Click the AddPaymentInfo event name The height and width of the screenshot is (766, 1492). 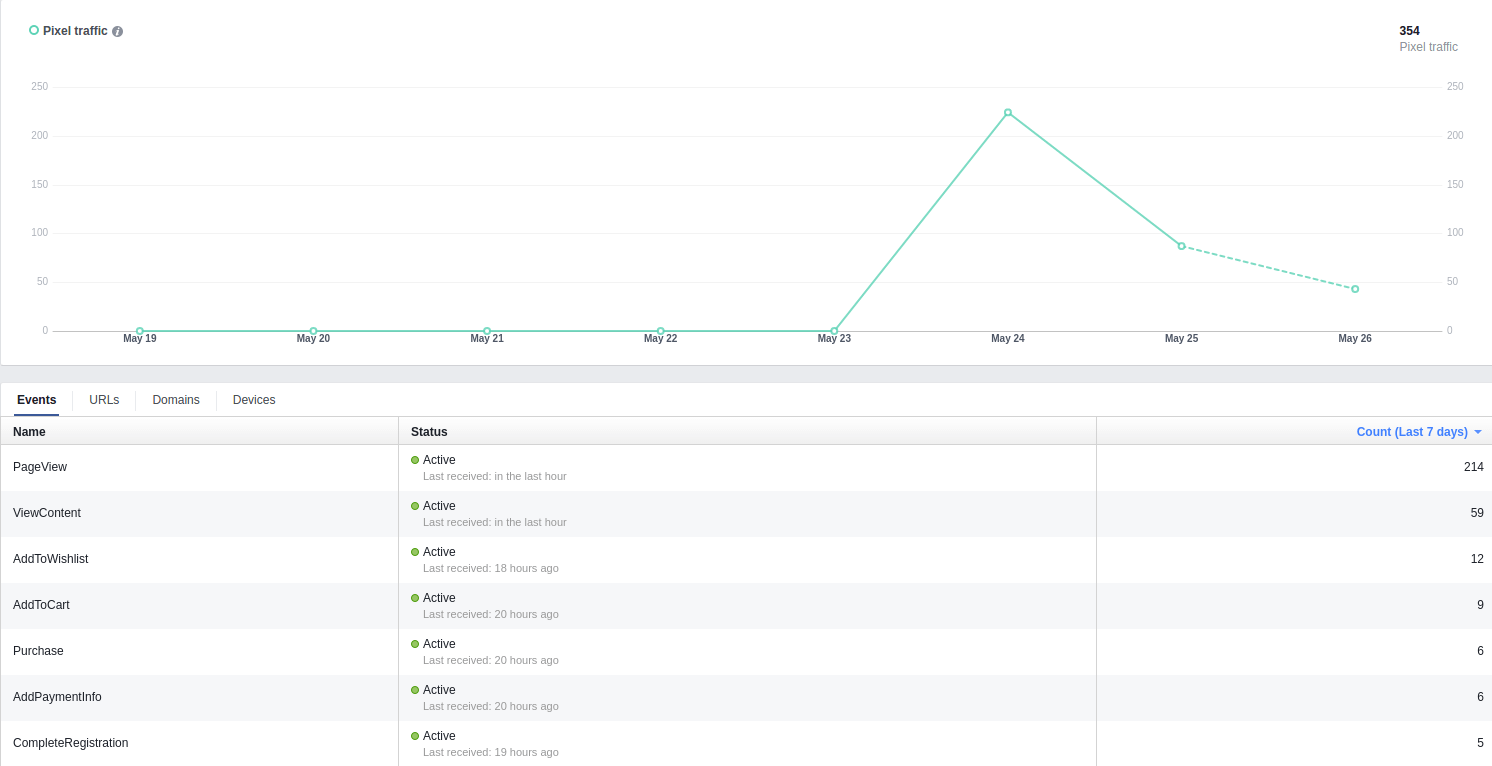pyautogui.click(x=57, y=697)
